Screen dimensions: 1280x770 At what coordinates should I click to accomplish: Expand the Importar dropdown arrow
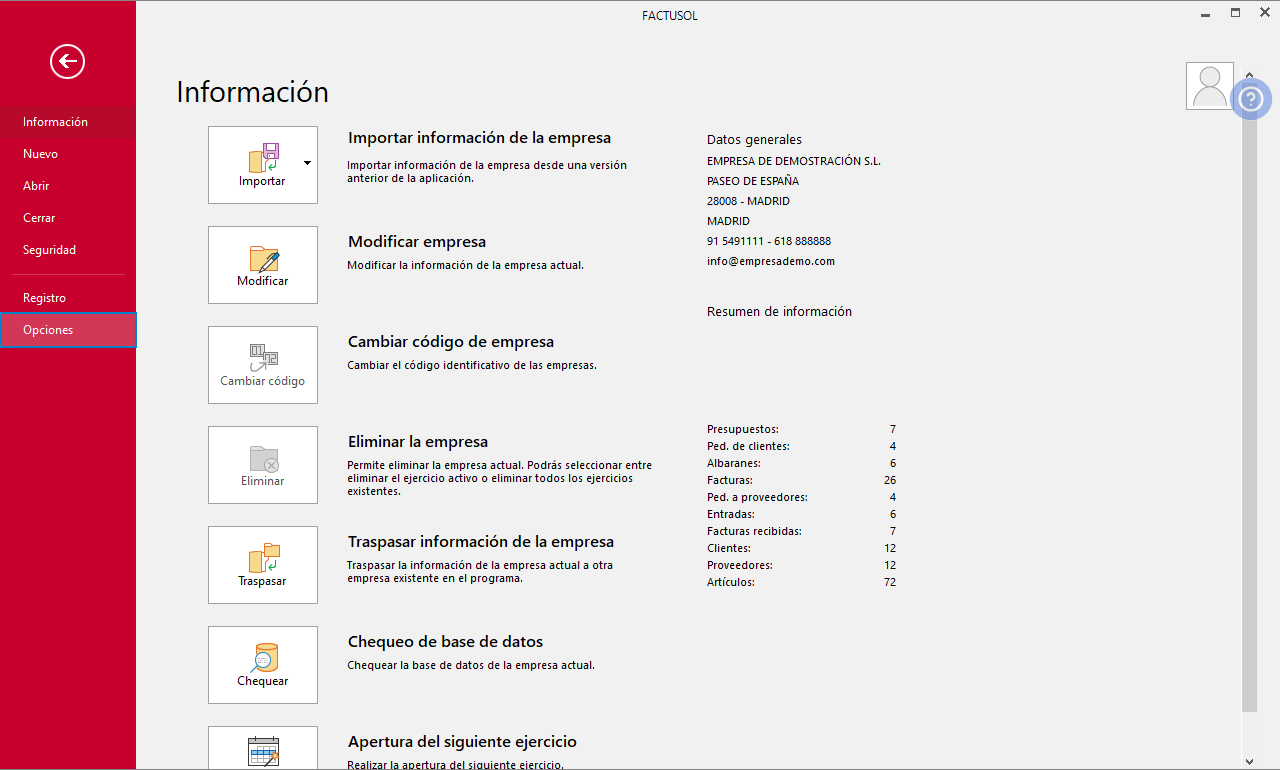tap(307, 162)
